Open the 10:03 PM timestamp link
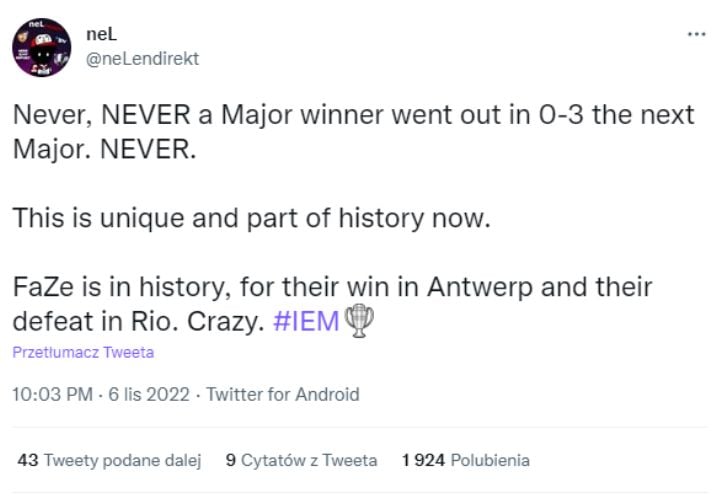Image resolution: width=720 pixels, height=500 pixels. (x=51, y=394)
